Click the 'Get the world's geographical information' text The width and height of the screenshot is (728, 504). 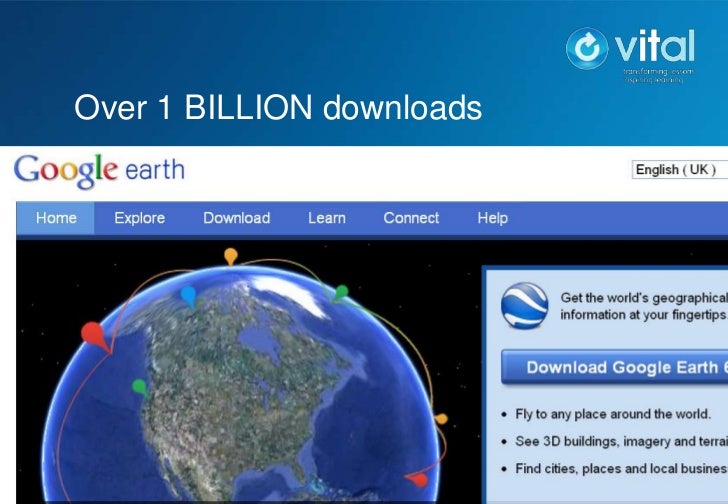(x=644, y=306)
